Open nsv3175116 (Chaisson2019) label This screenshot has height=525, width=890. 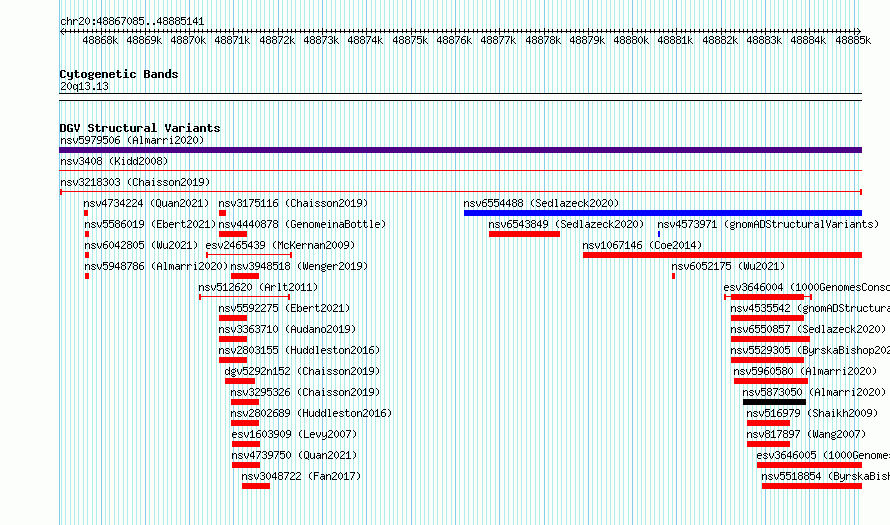[x=293, y=203]
